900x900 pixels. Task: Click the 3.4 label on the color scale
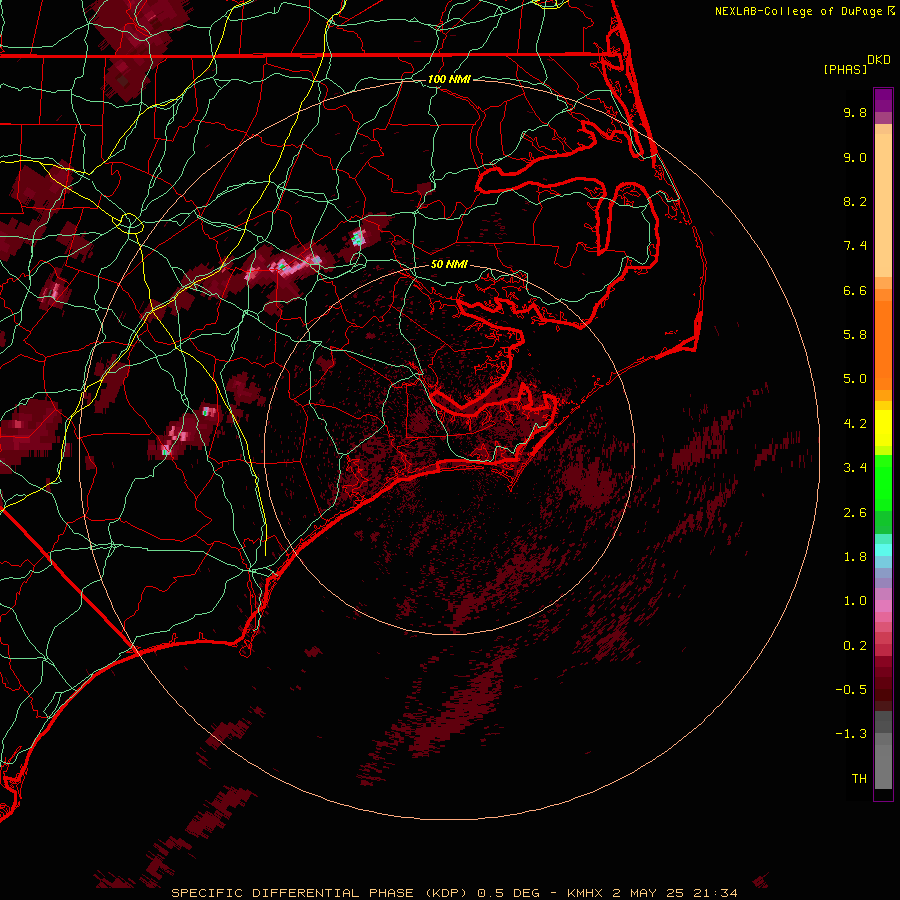tap(855, 468)
